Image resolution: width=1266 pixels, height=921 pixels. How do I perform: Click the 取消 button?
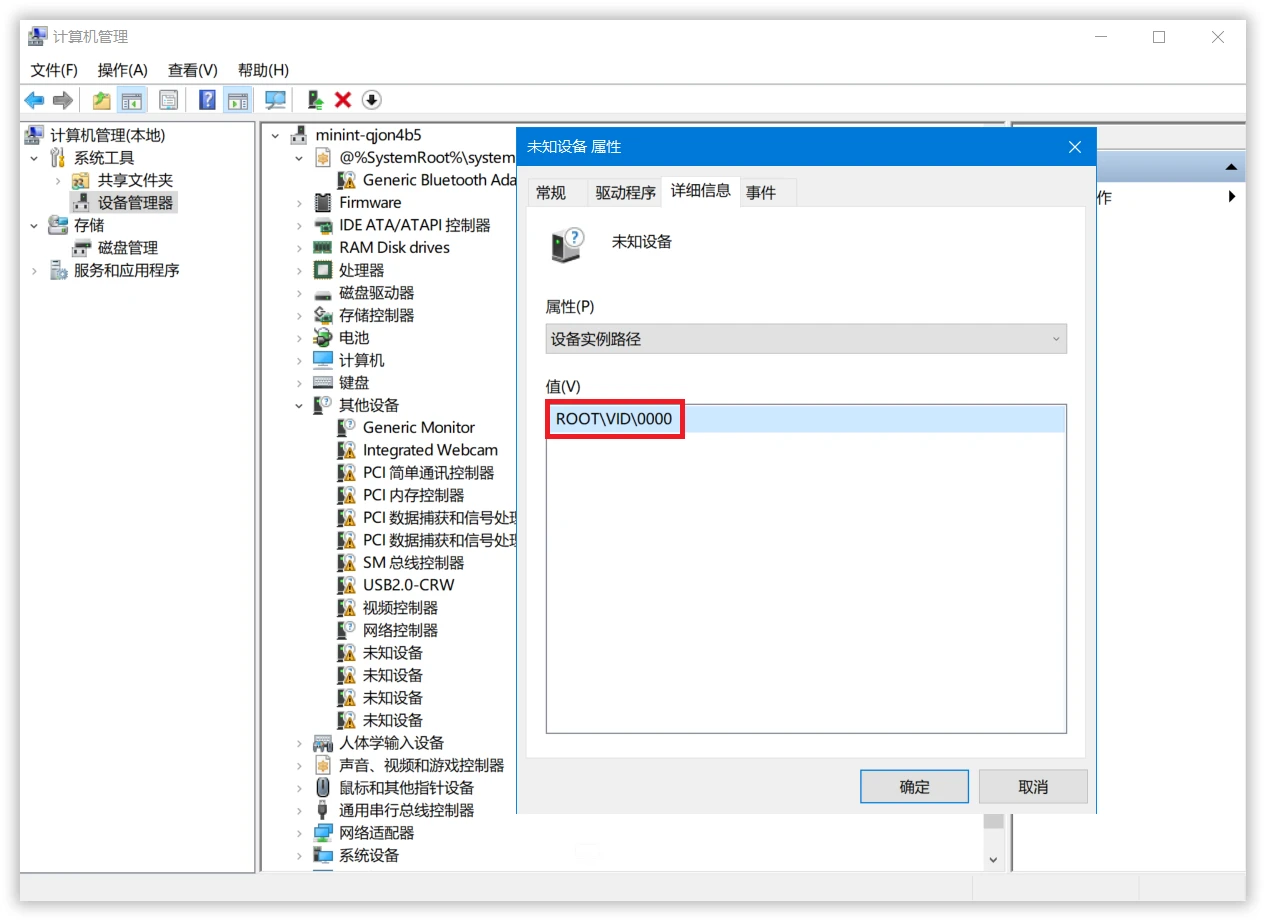1032,786
